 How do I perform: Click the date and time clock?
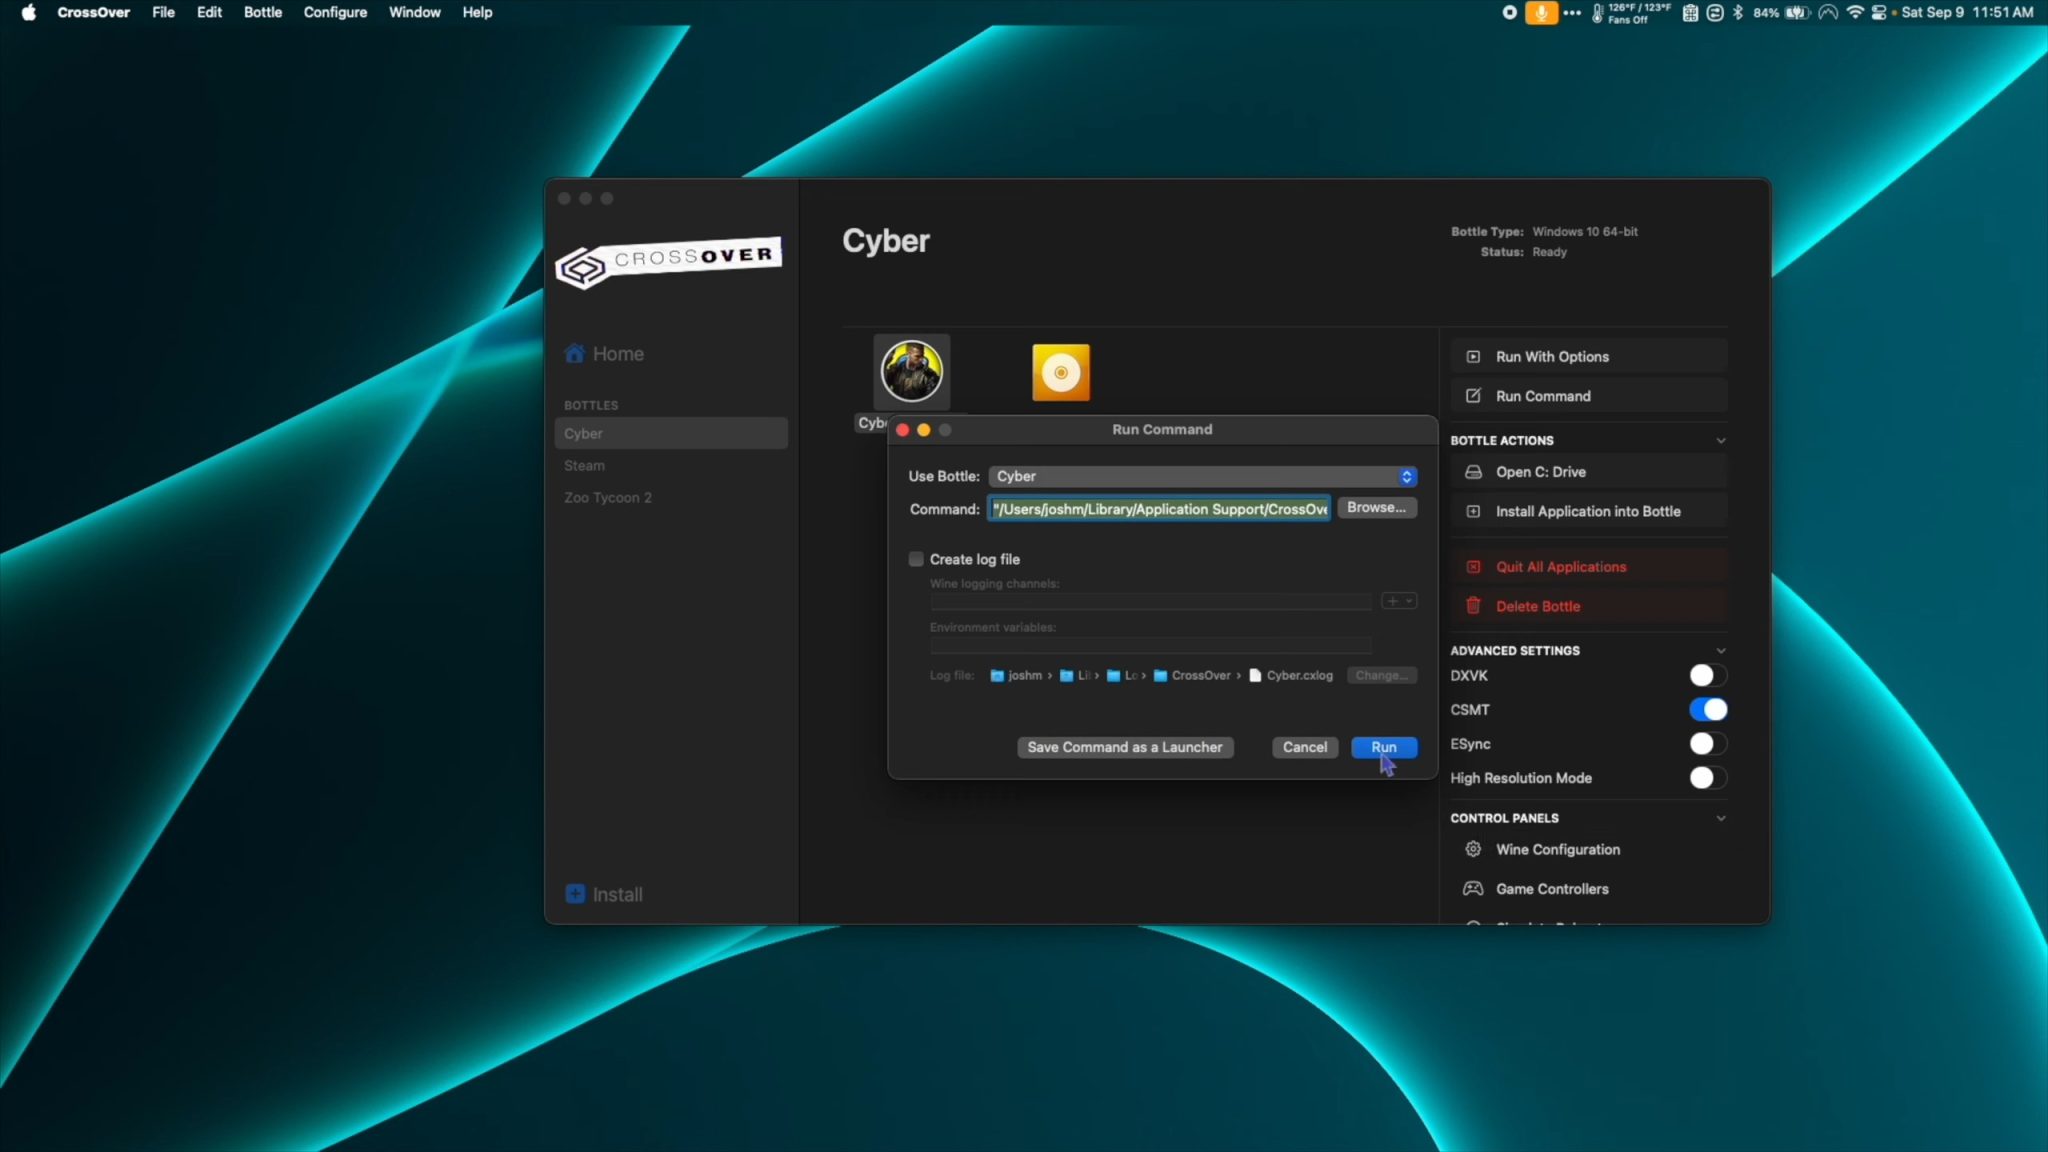click(x=1967, y=12)
